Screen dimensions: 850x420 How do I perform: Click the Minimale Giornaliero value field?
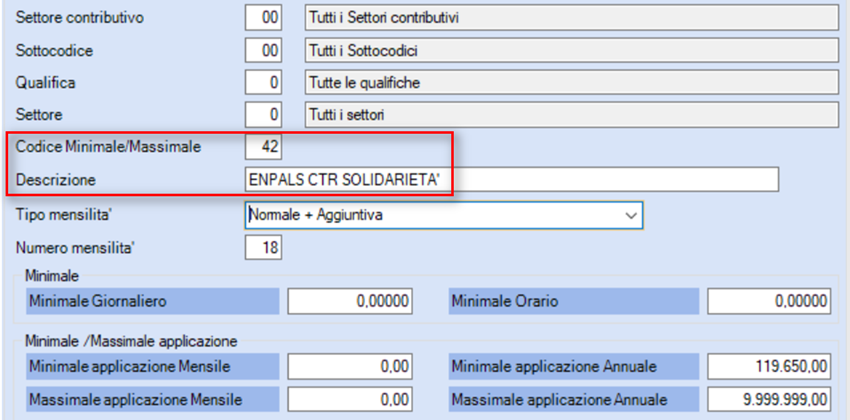pyautogui.click(x=350, y=301)
